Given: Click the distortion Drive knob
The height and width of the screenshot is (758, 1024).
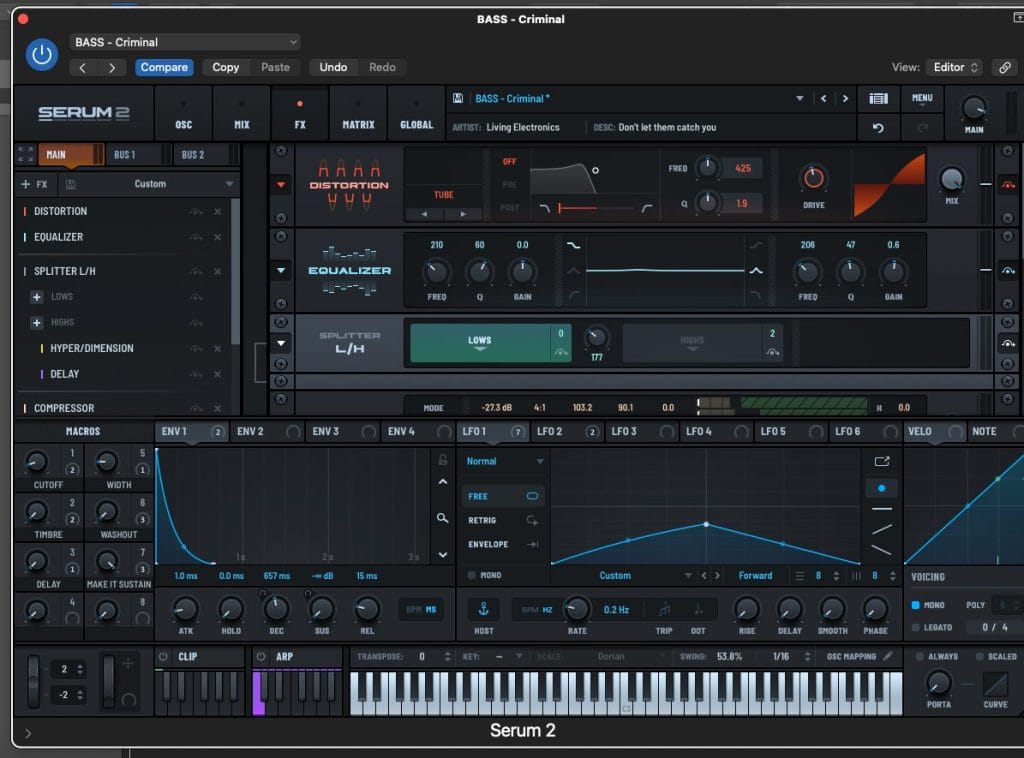Looking at the screenshot, I should [x=813, y=179].
